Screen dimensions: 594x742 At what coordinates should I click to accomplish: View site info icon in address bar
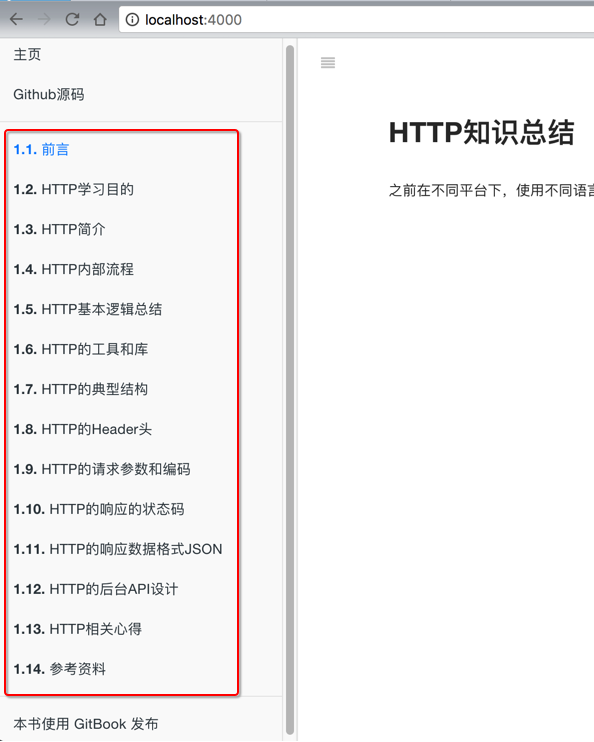[132, 19]
